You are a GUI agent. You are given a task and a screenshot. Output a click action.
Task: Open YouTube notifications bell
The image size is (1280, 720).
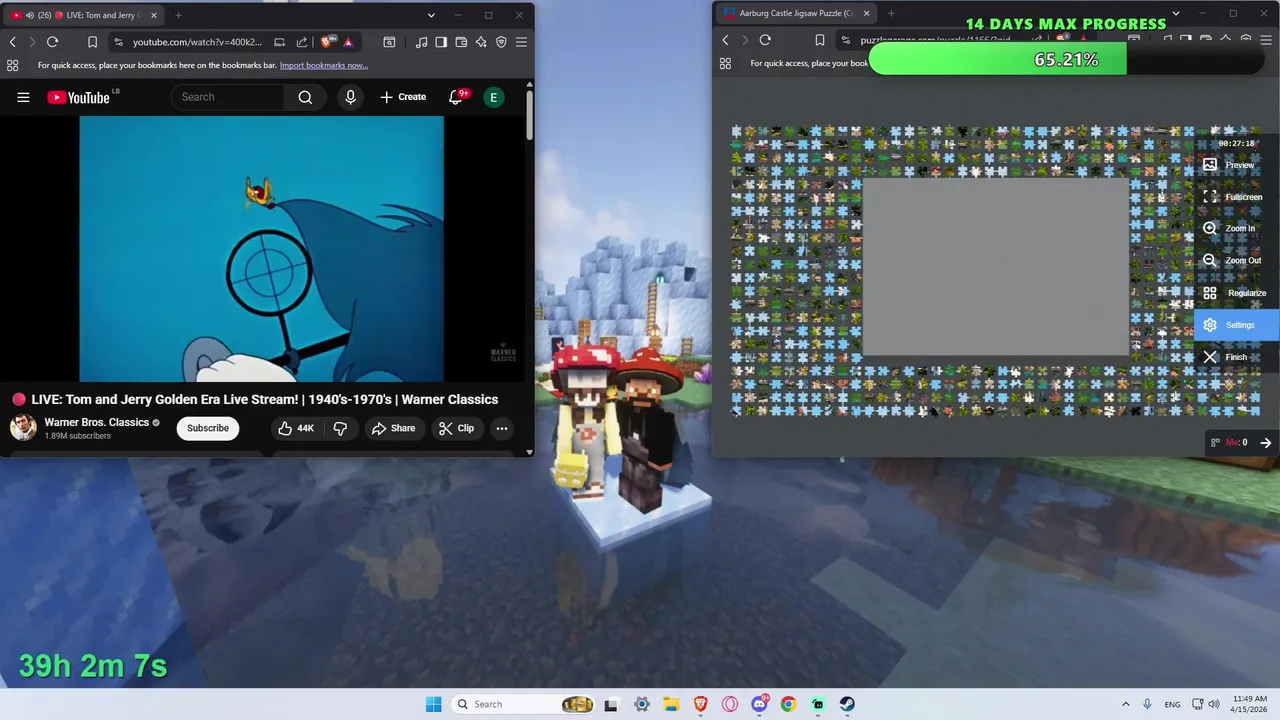point(457,97)
